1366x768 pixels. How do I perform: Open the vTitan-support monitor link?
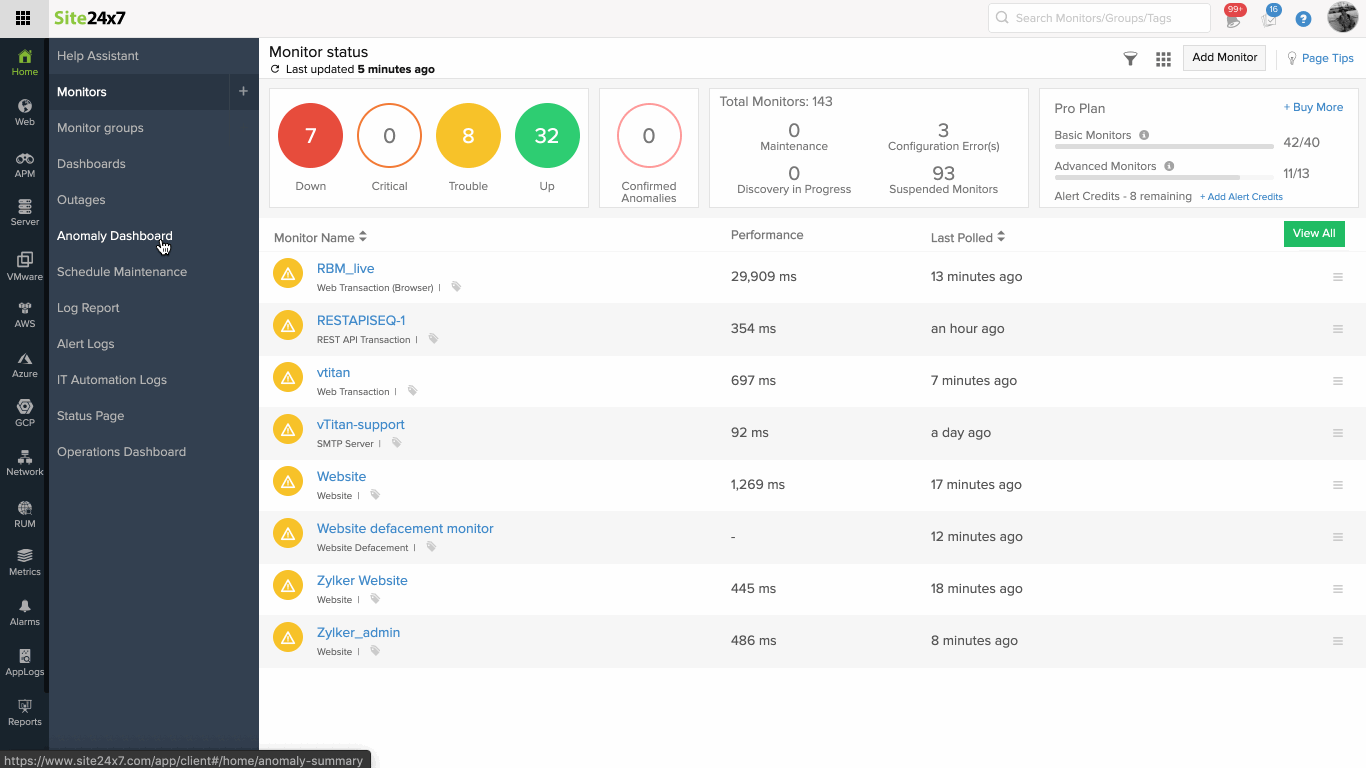(360, 425)
